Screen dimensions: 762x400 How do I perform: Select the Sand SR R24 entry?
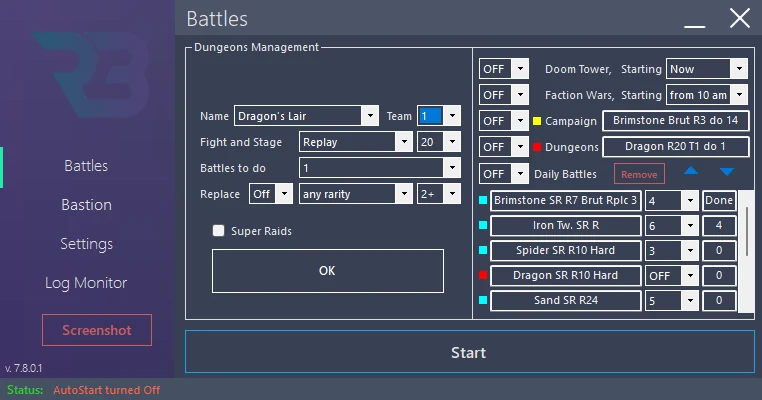click(x=566, y=300)
